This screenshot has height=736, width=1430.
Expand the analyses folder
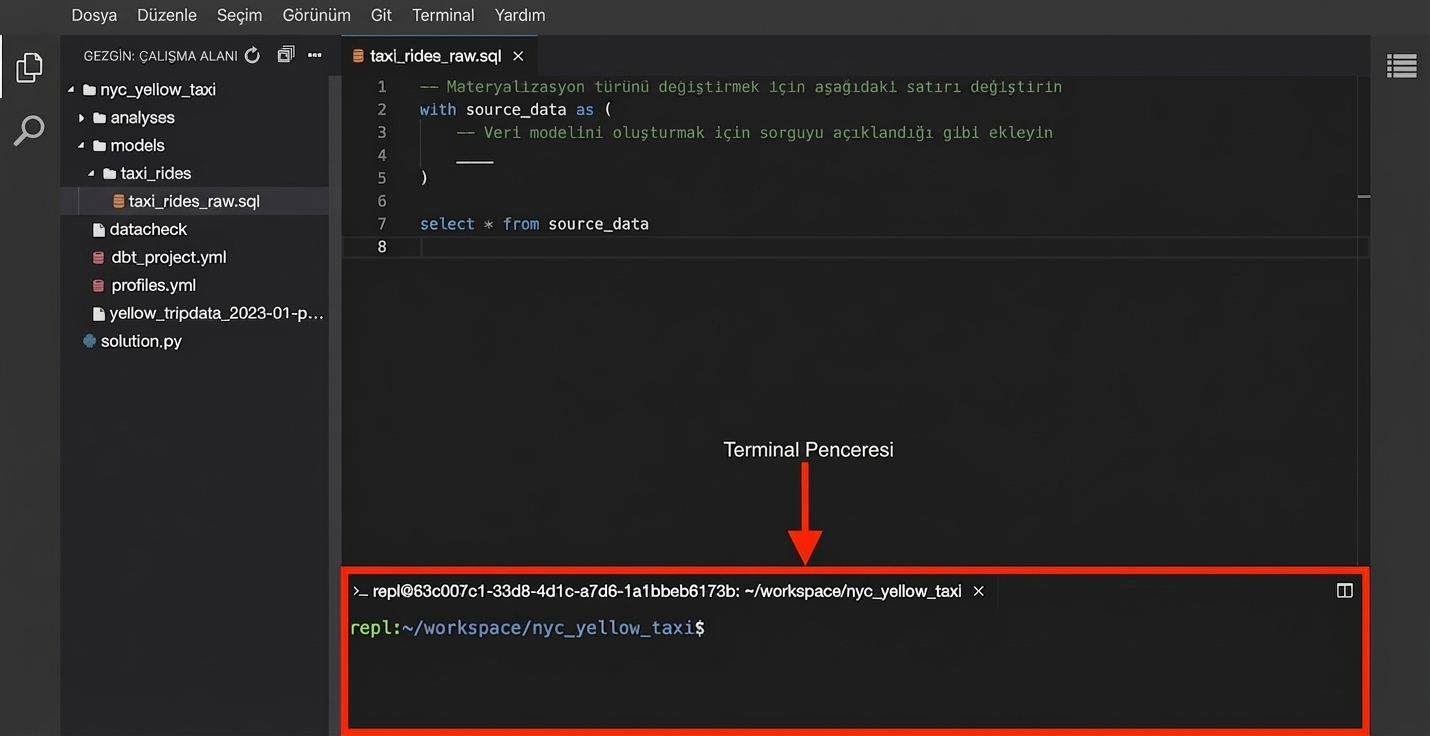[83, 117]
